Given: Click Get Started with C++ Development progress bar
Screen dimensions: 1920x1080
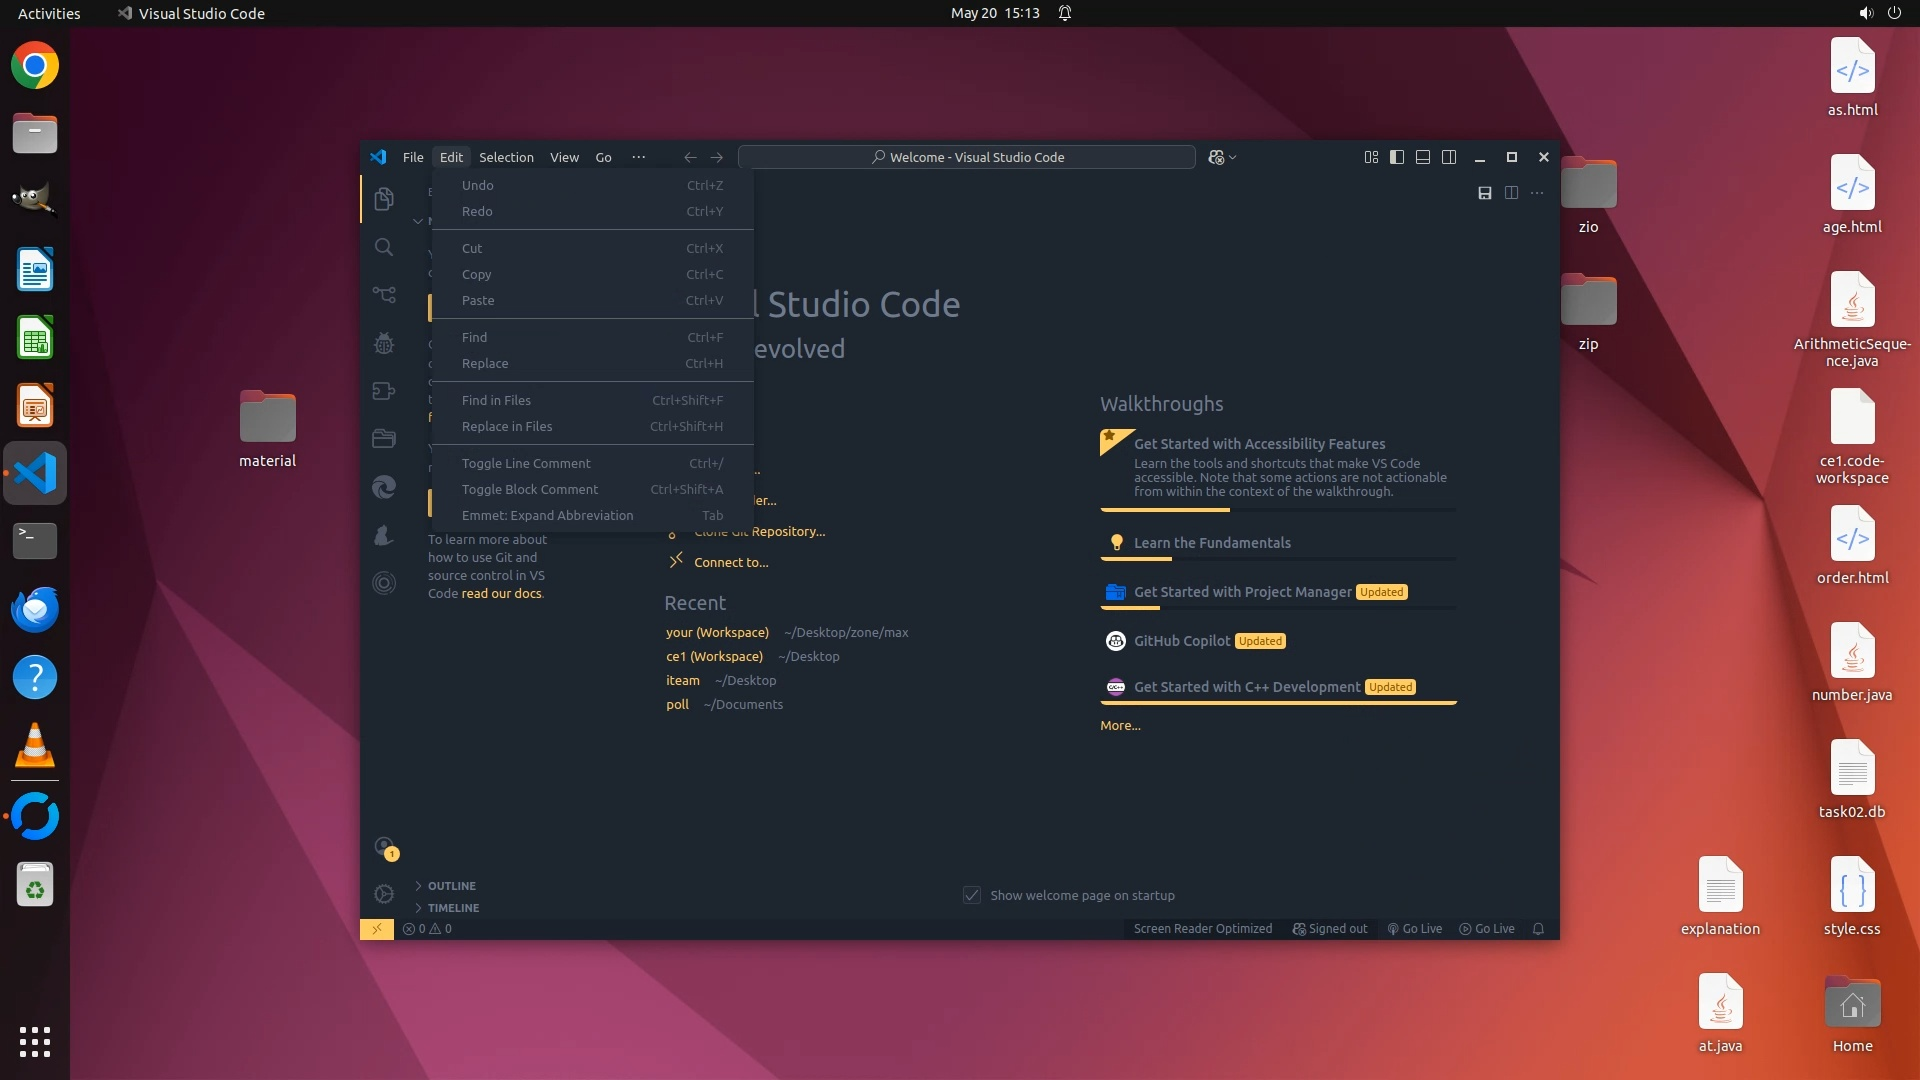Looking at the screenshot, I should pyautogui.click(x=1278, y=703).
